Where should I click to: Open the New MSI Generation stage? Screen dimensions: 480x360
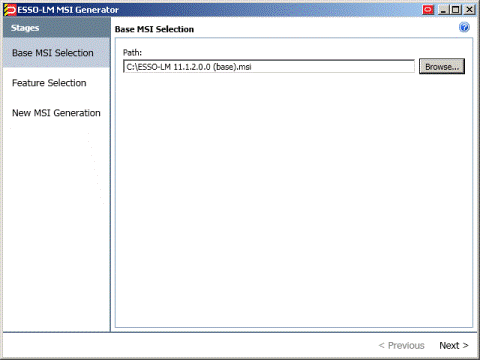pyautogui.click(x=56, y=113)
